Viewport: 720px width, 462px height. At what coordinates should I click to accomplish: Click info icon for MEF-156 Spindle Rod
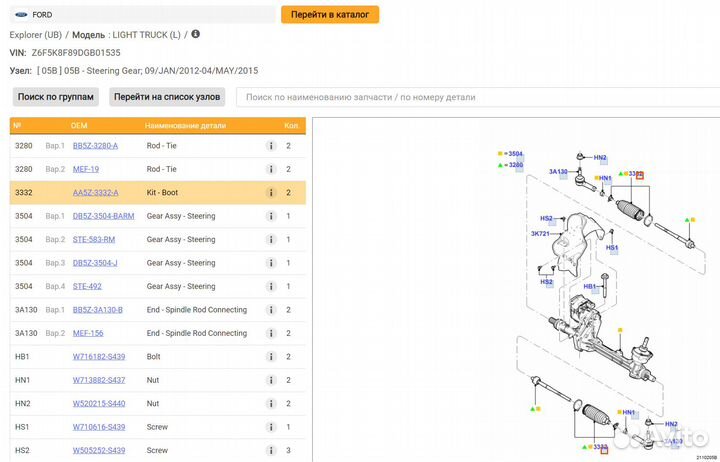(x=270, y=334)
